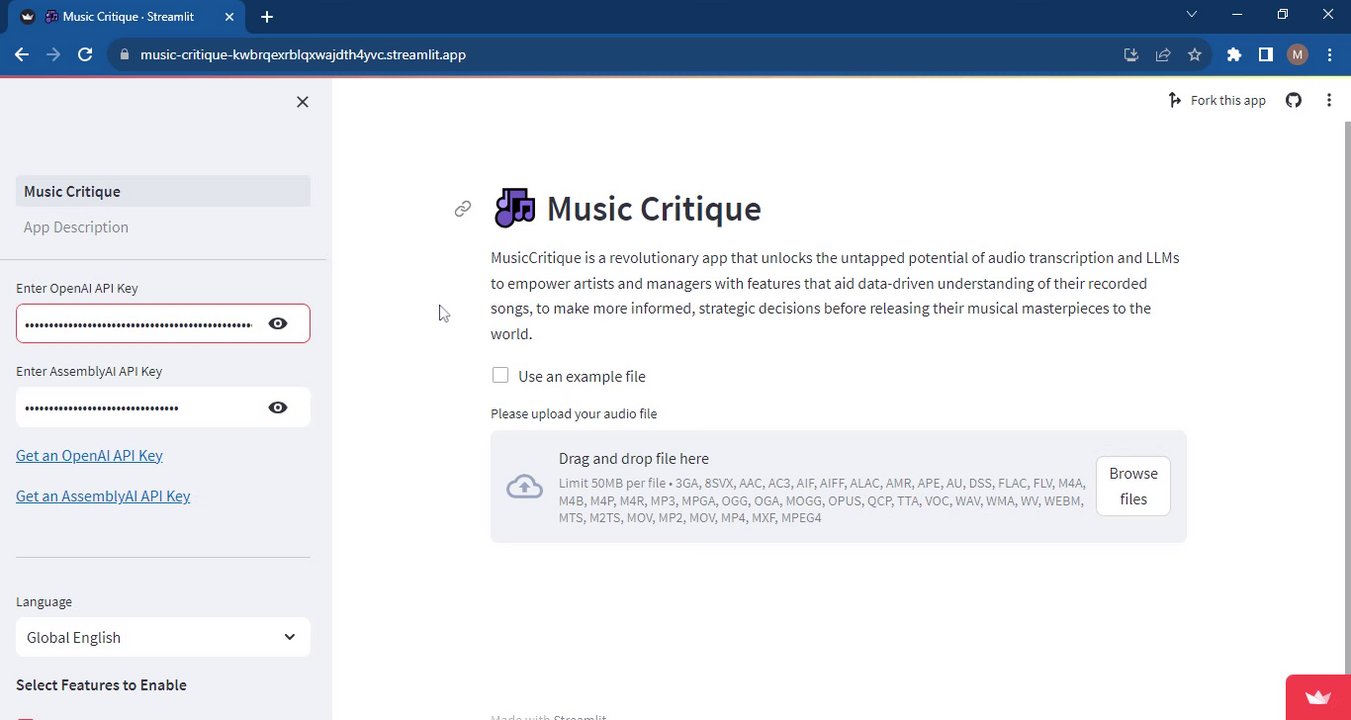Reload the current browser page
The height and width of the screenshot is (720, 1351).
(86, 55)
